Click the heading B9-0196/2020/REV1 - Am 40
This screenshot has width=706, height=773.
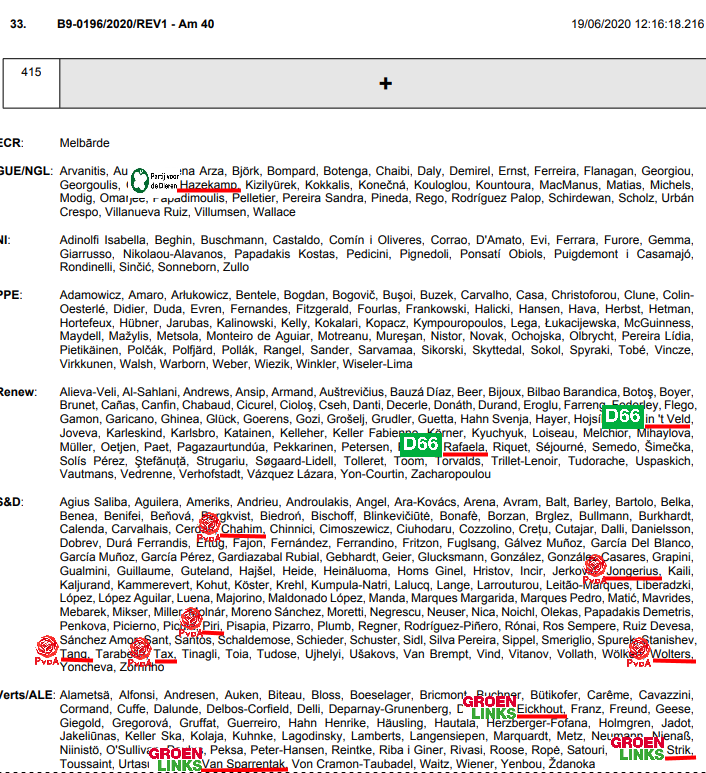(136, 24)
